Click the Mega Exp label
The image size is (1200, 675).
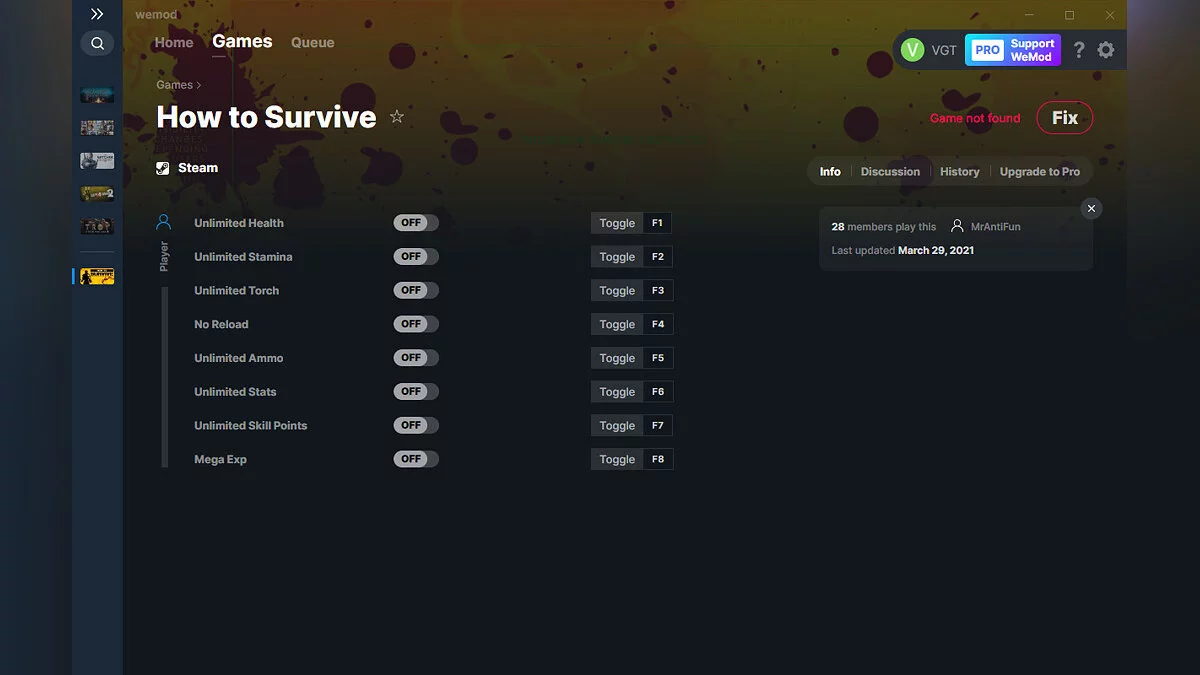[x=220, y=459]
